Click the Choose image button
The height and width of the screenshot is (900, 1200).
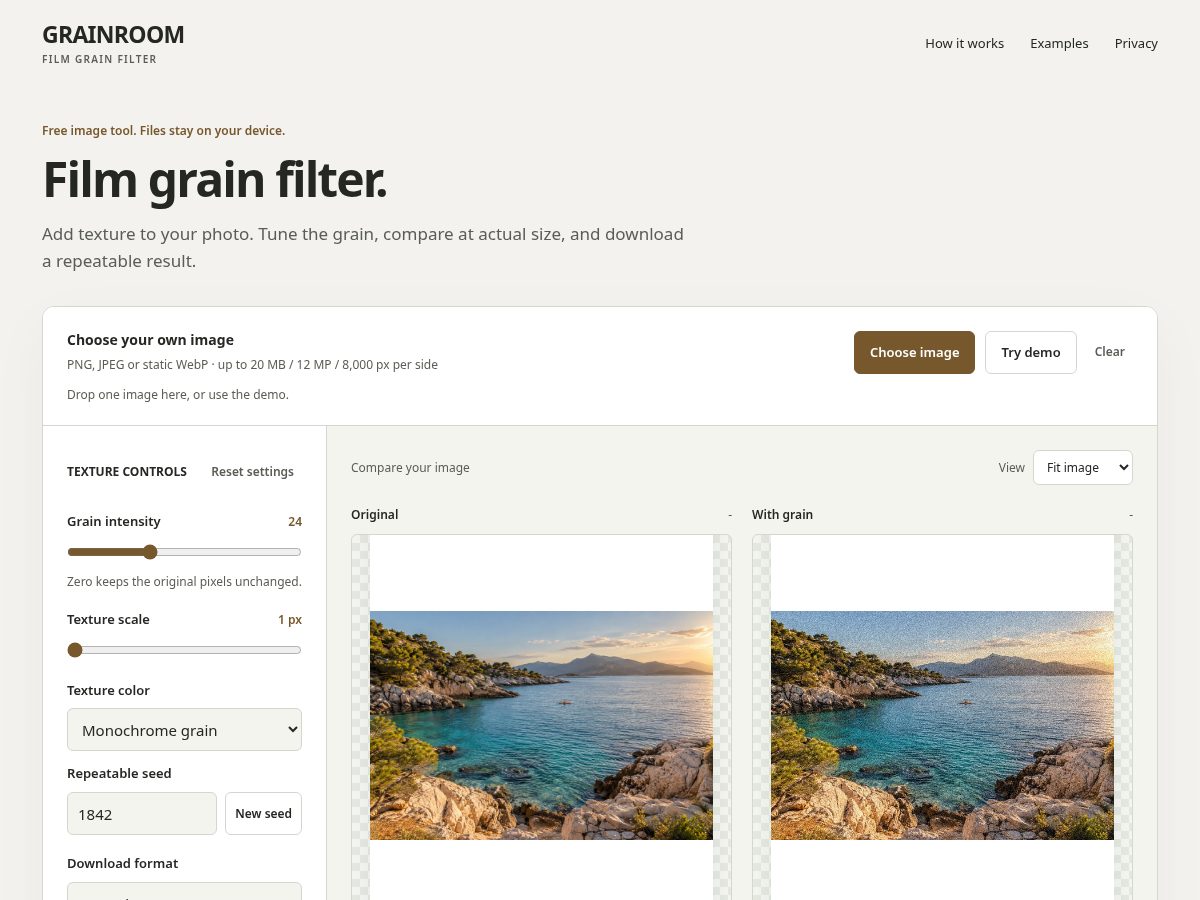pos(914,352)
